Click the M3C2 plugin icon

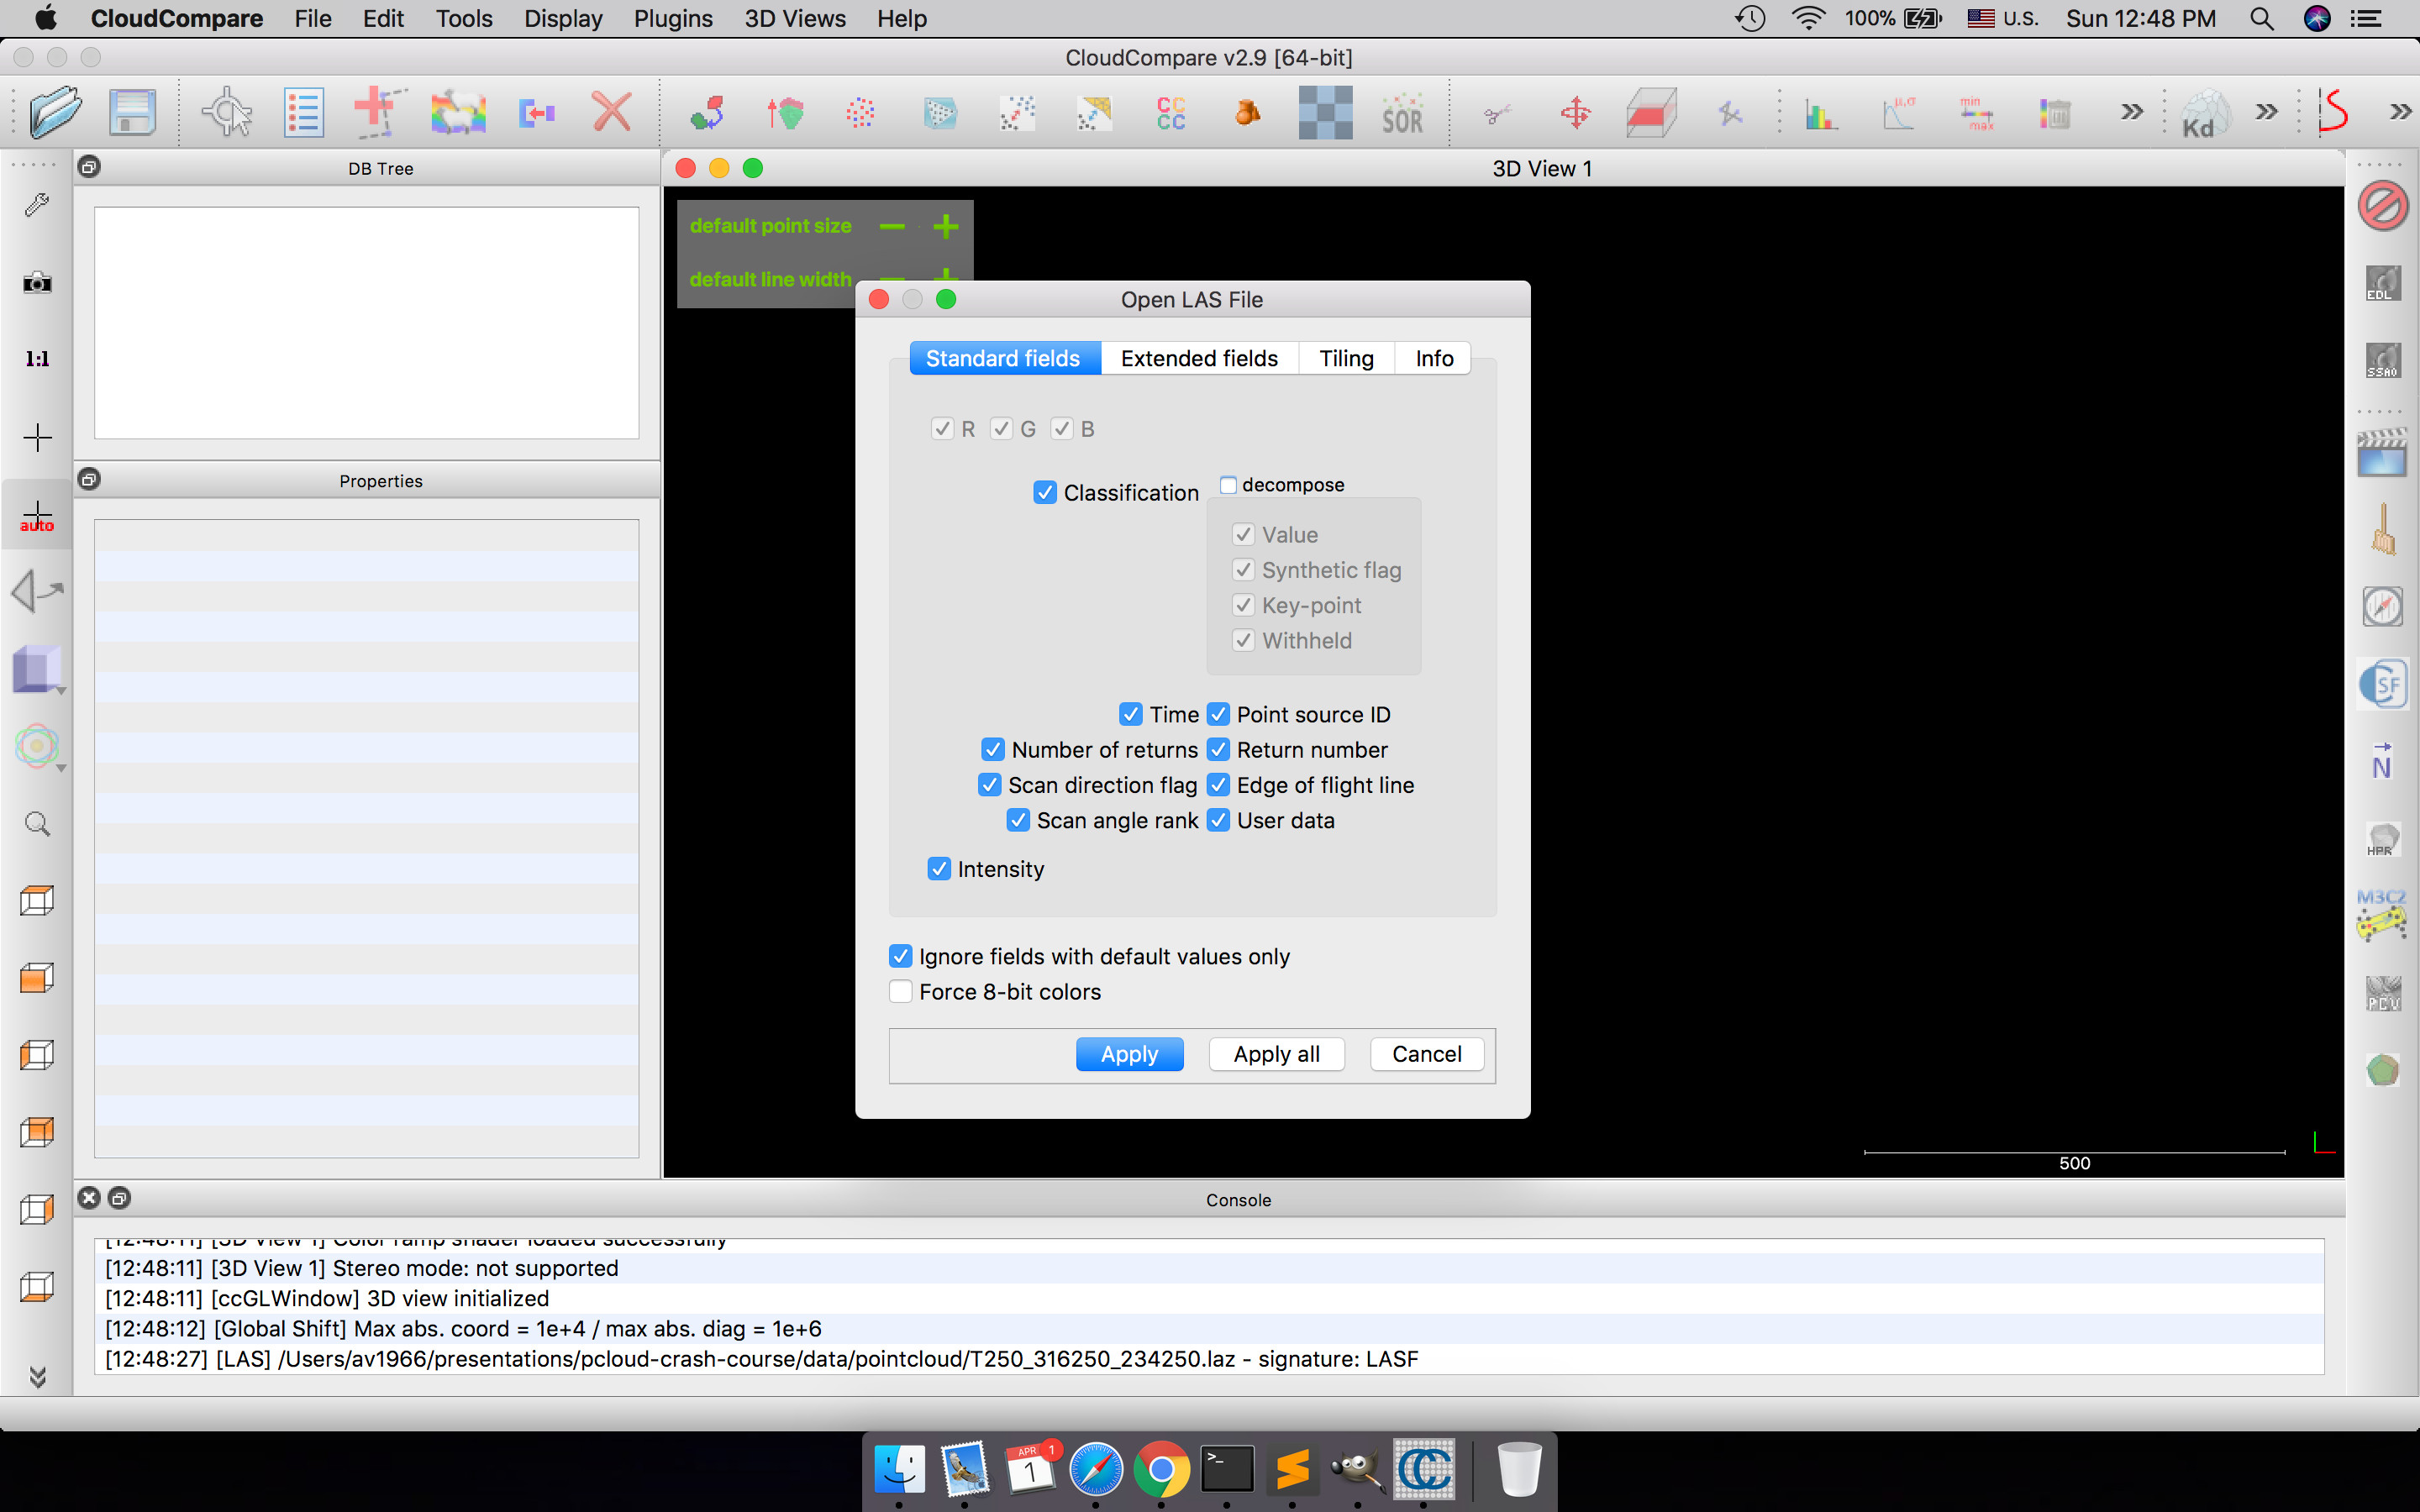[x=2381, y=914]
